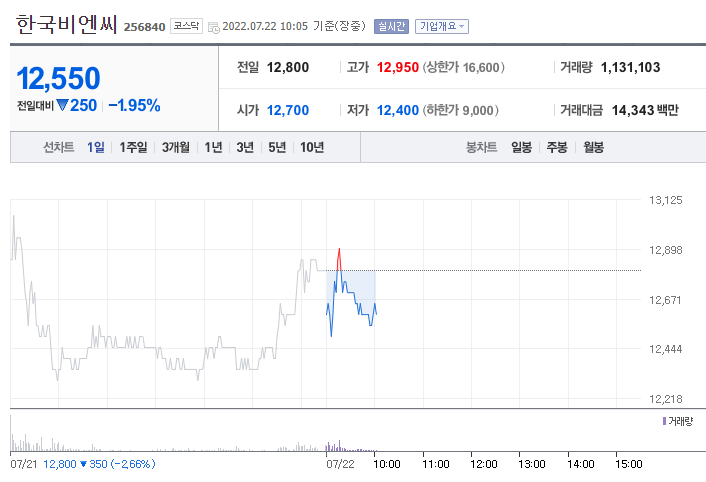Click the purple volume bars for 07/22
The width and height of the screenshot is (706, 482).
coord(350,446)
